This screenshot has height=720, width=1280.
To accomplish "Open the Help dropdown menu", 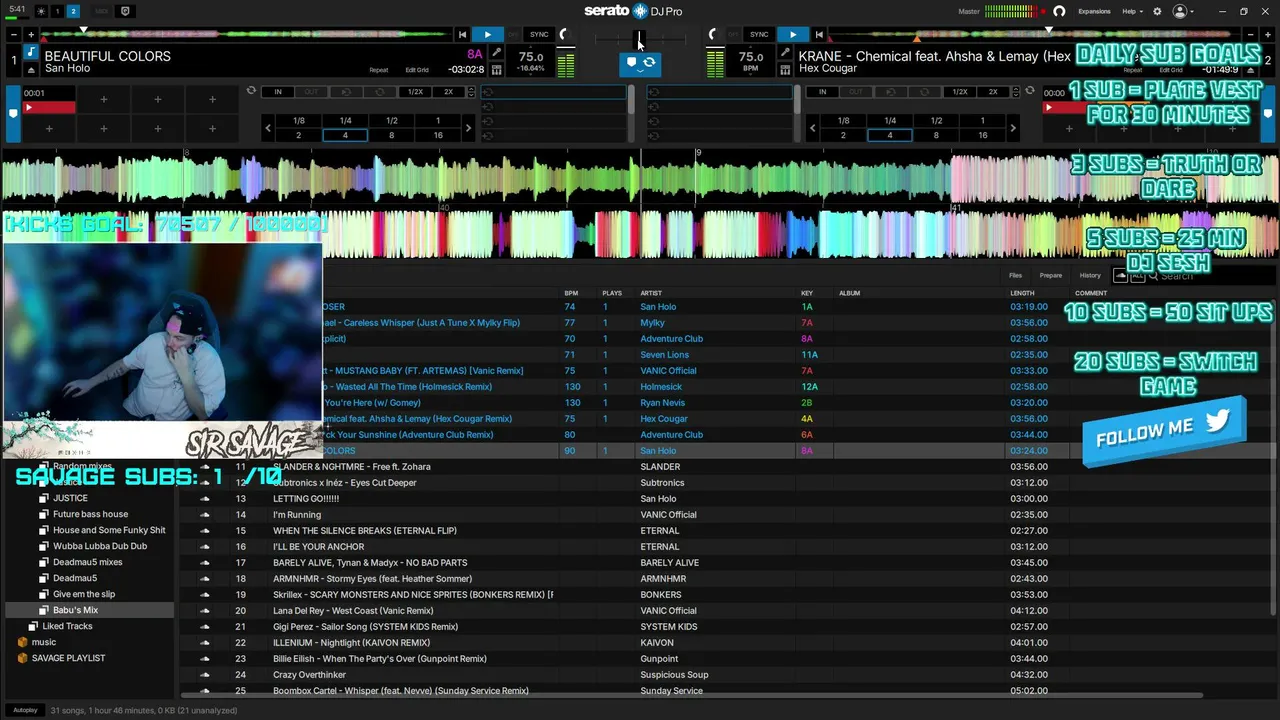I will [x=1132, y=11].
